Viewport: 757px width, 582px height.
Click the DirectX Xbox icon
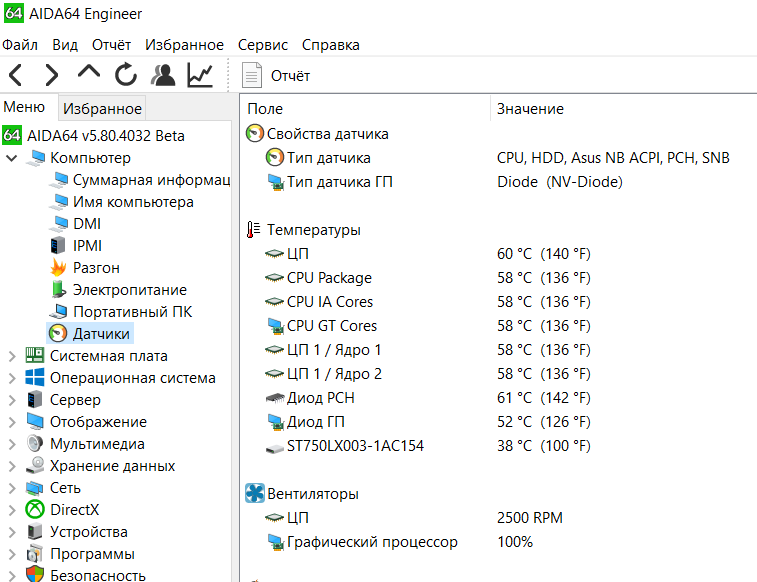tap(35, 510)
